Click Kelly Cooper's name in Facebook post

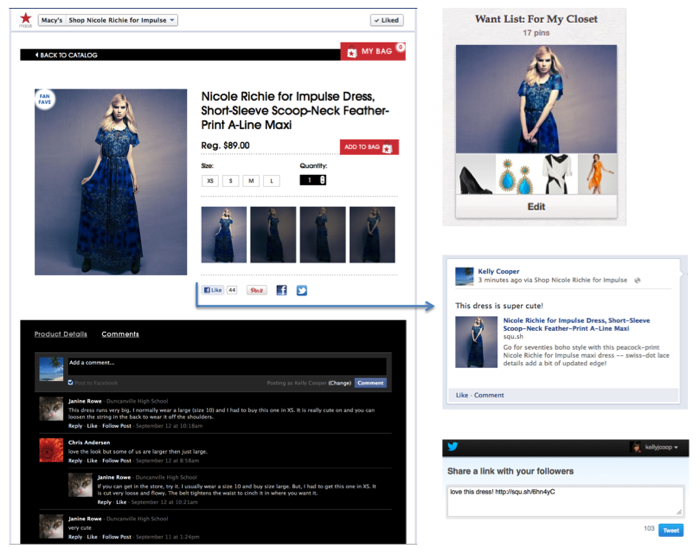coord(498,271)
